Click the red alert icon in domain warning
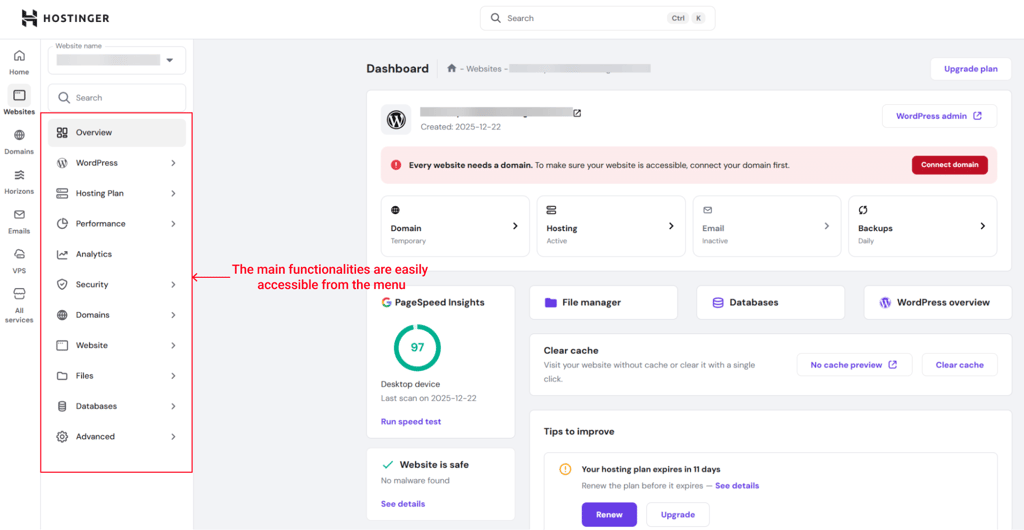1024x530 pixels. point(396,165)
